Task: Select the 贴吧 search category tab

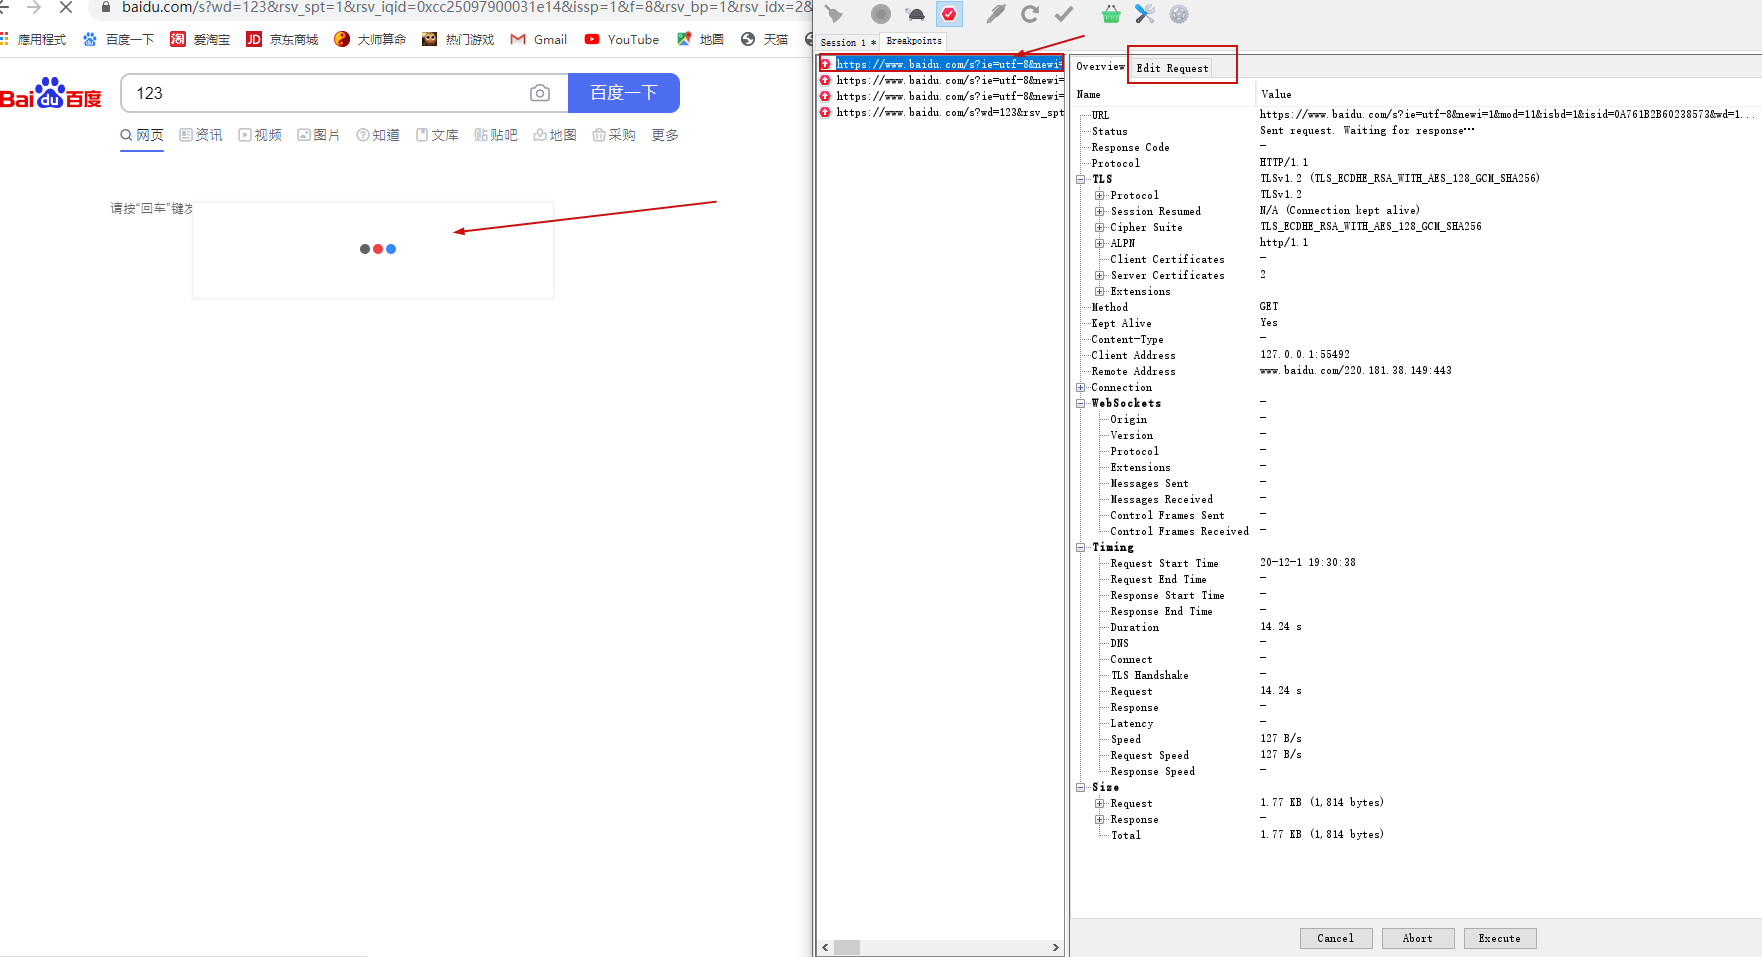Action: click(x=496, y=135)
